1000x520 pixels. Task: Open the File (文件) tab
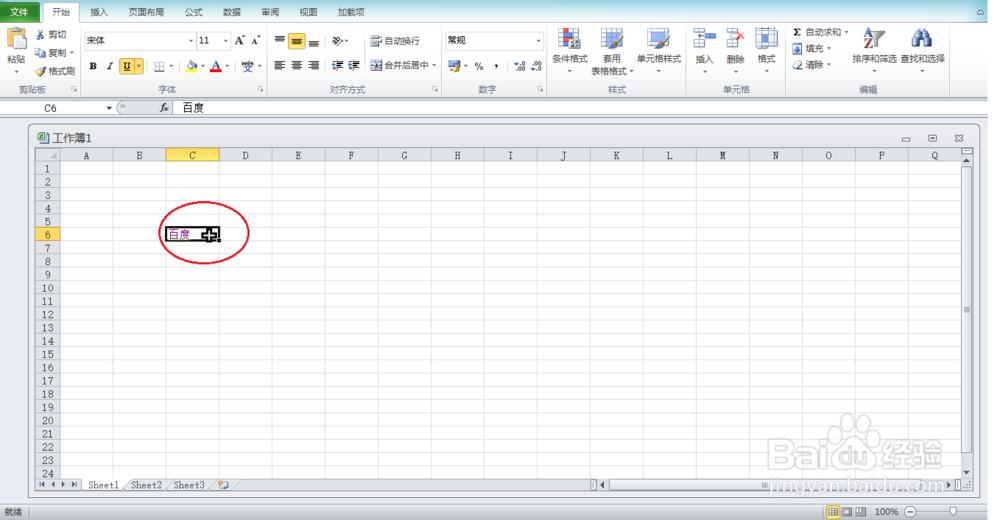pyautogui.click(x=20, y=11)
